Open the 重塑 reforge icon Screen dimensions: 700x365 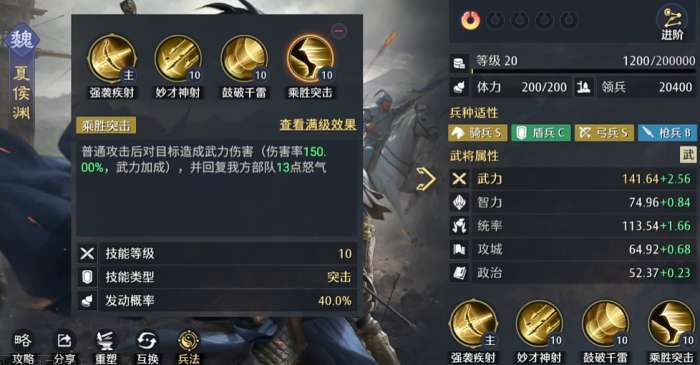click(106, 347)
